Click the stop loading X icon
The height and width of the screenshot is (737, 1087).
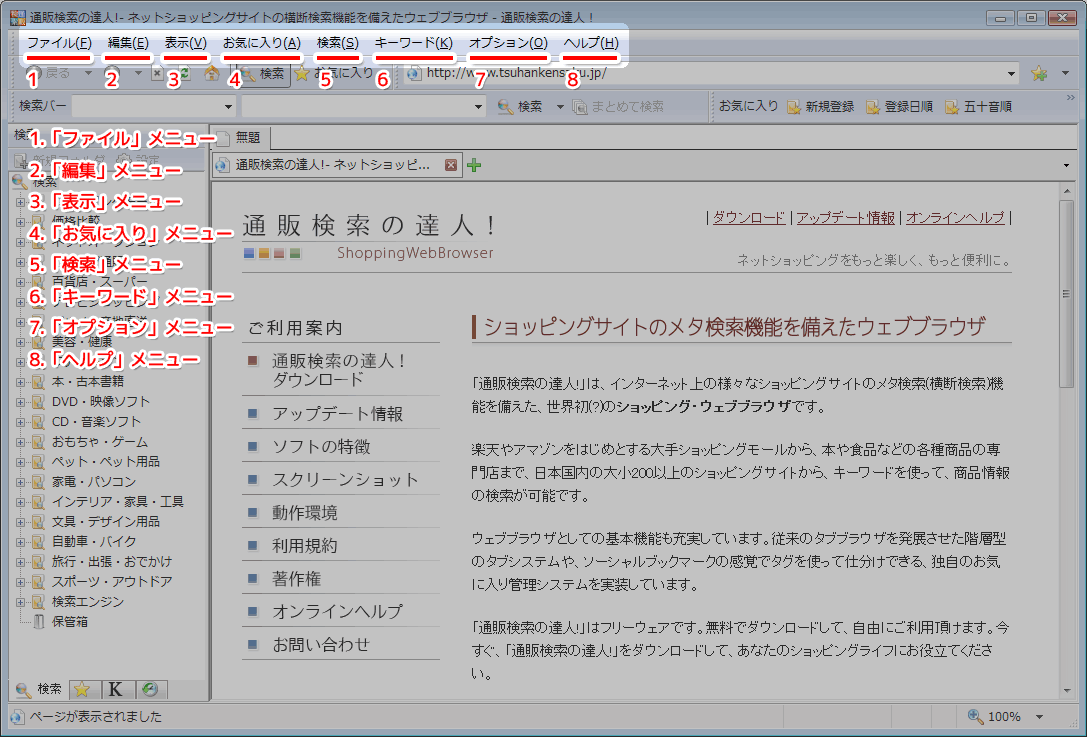point(157,73)
